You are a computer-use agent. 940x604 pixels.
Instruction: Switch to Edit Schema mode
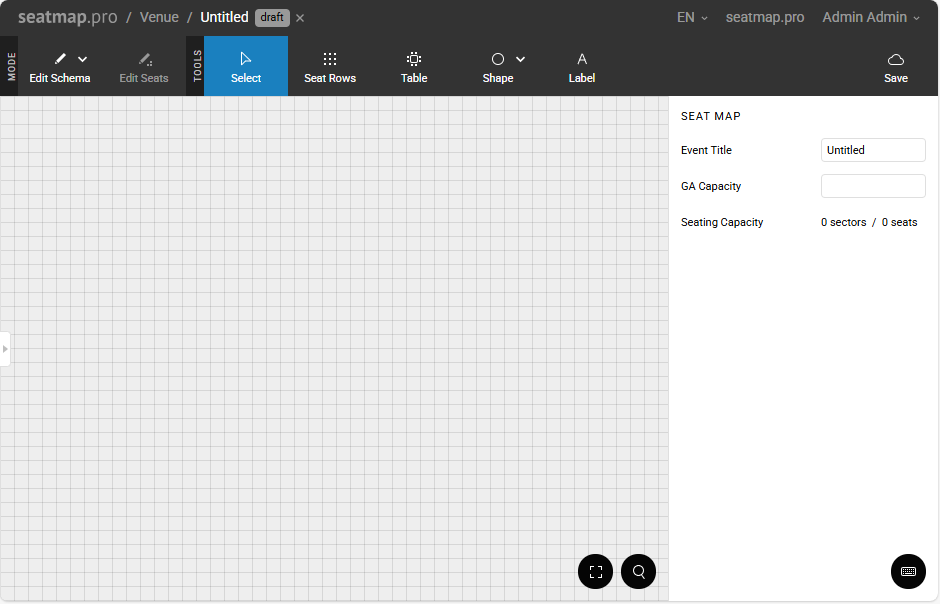click(60, 66)
